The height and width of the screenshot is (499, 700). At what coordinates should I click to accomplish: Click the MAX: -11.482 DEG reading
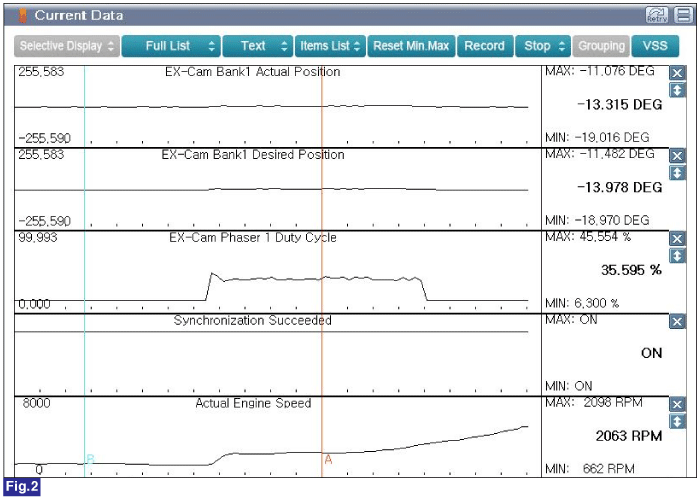click(x=600, y=154)
